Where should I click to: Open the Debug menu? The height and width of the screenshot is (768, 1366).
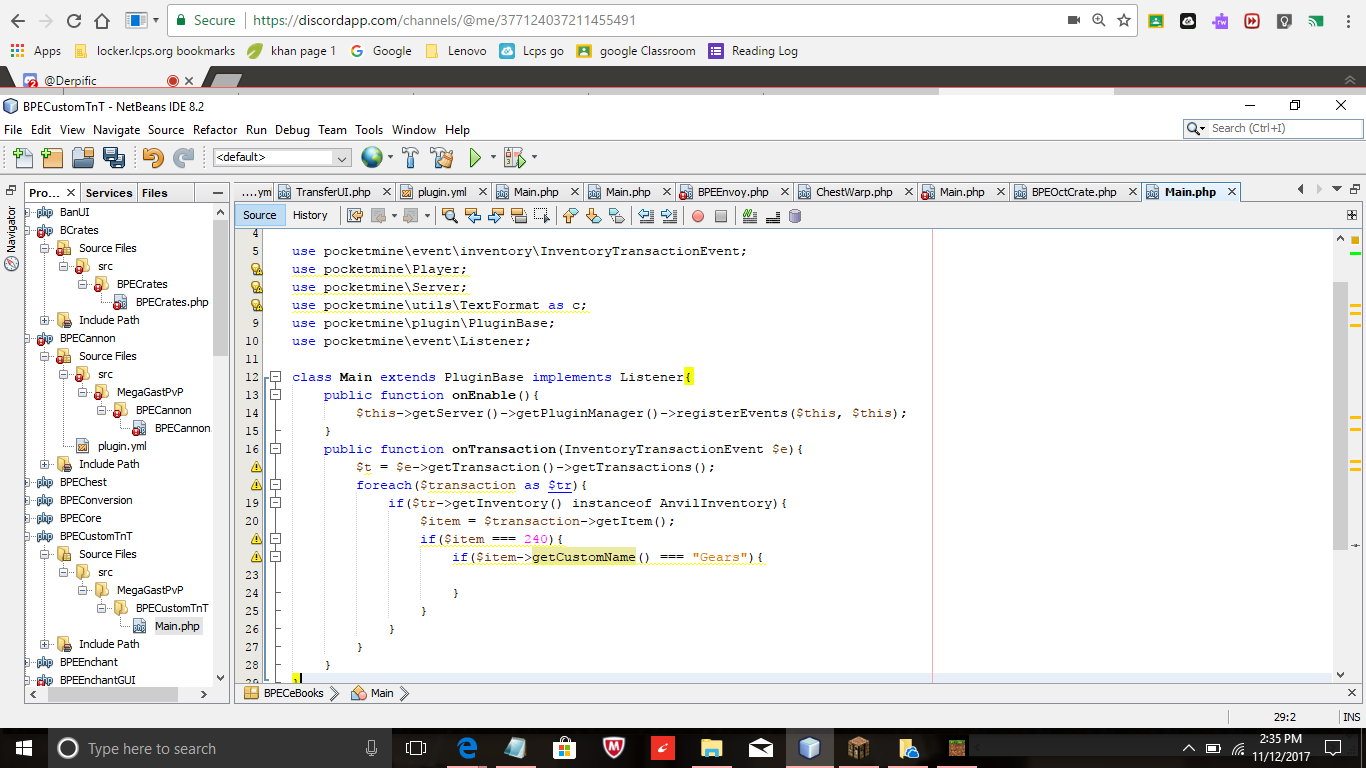coord(292,130)
